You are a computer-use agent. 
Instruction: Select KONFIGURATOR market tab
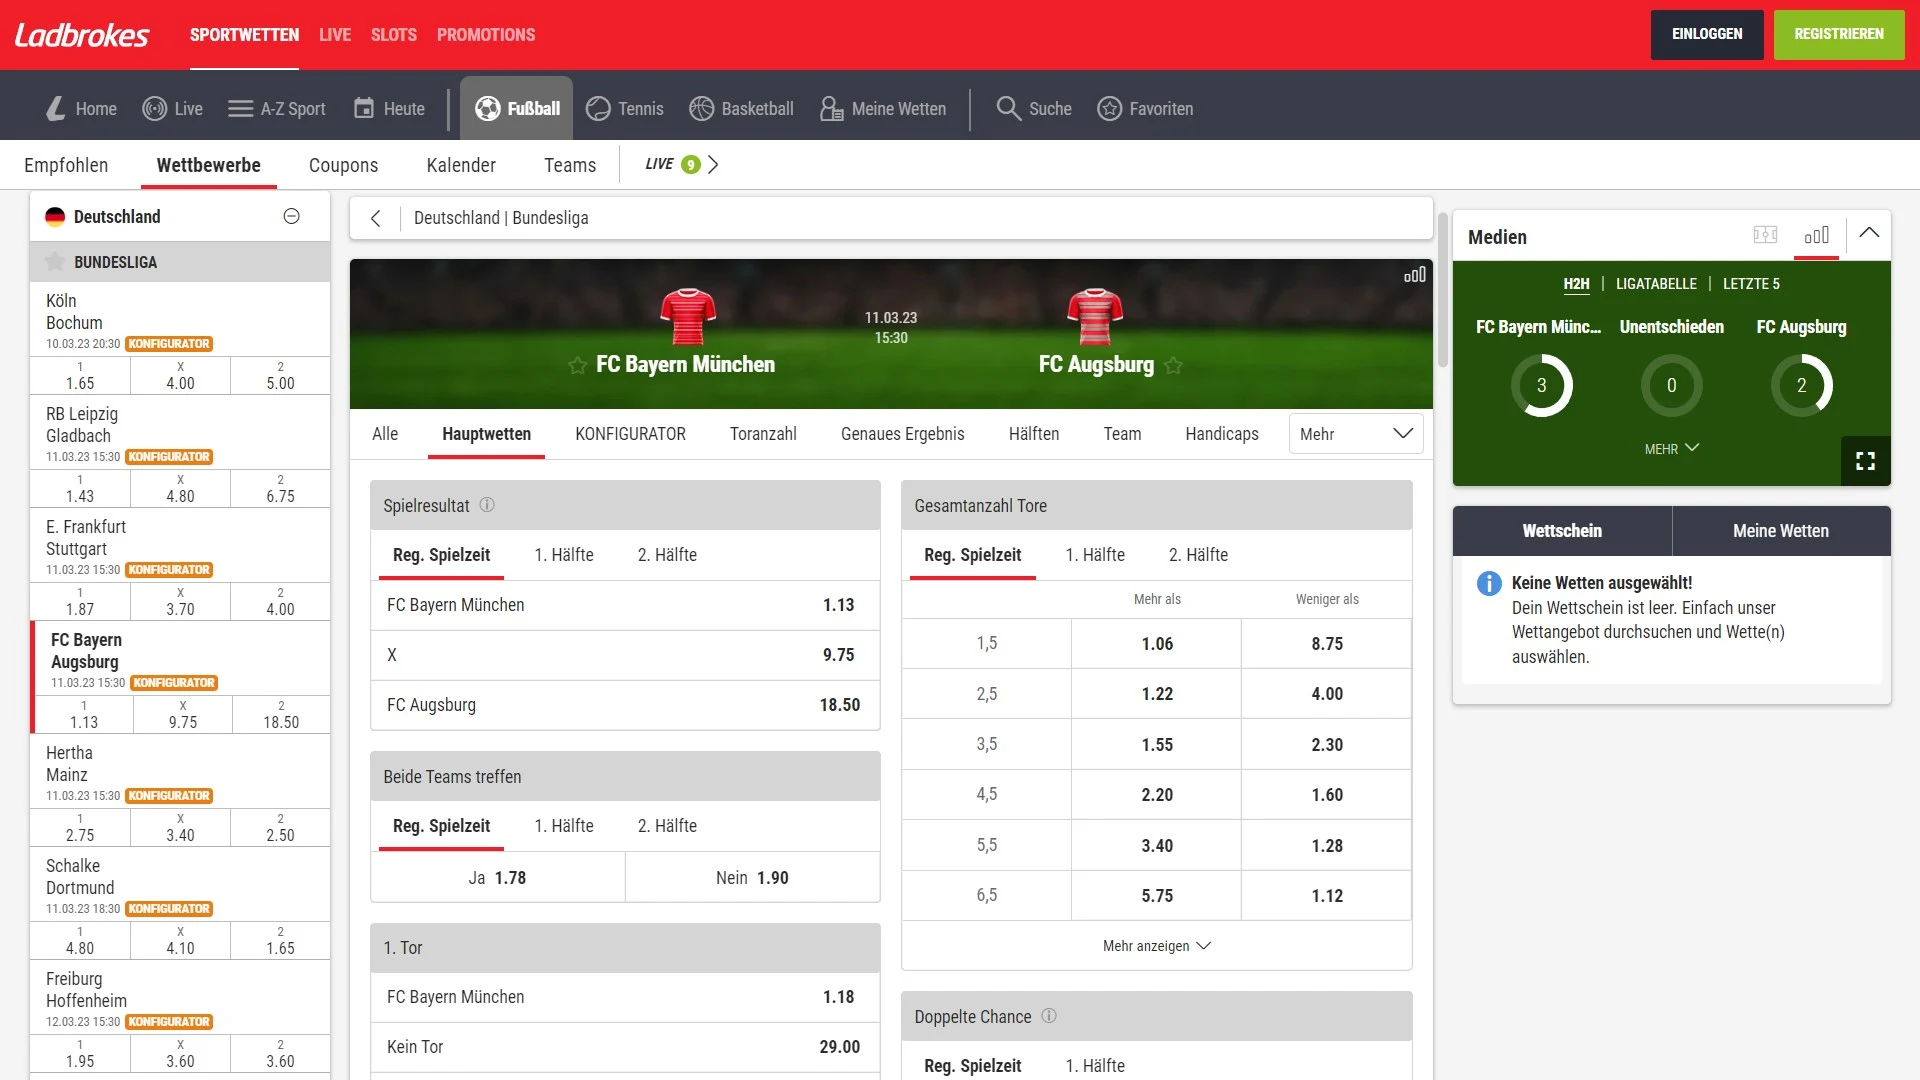[x=630, y=434]
